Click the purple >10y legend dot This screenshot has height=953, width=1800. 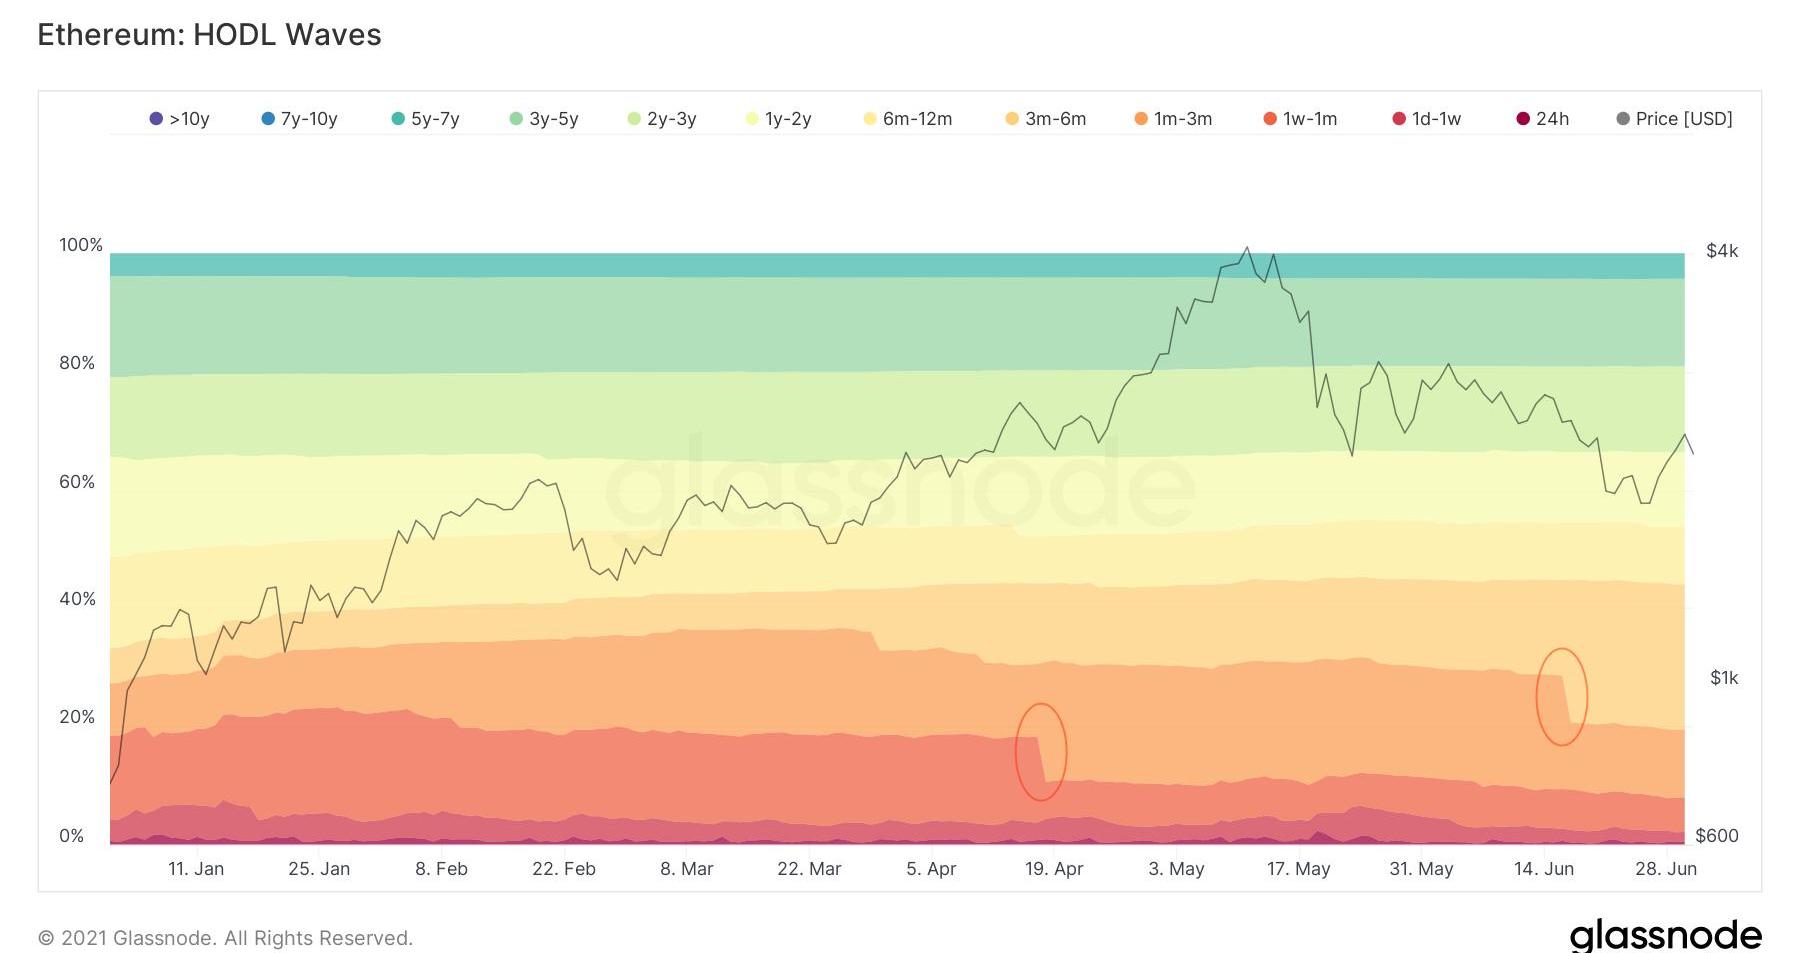(x=156, y=119)
